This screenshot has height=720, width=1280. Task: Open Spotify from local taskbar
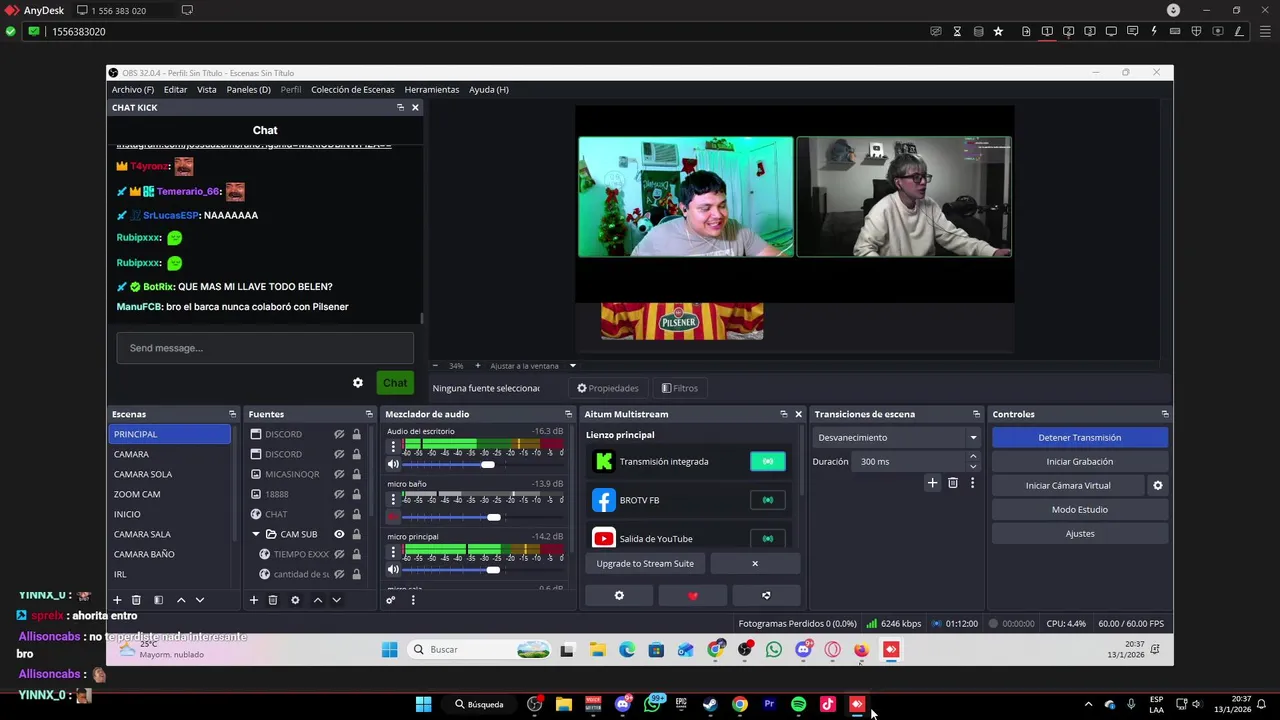coord(798,704)
